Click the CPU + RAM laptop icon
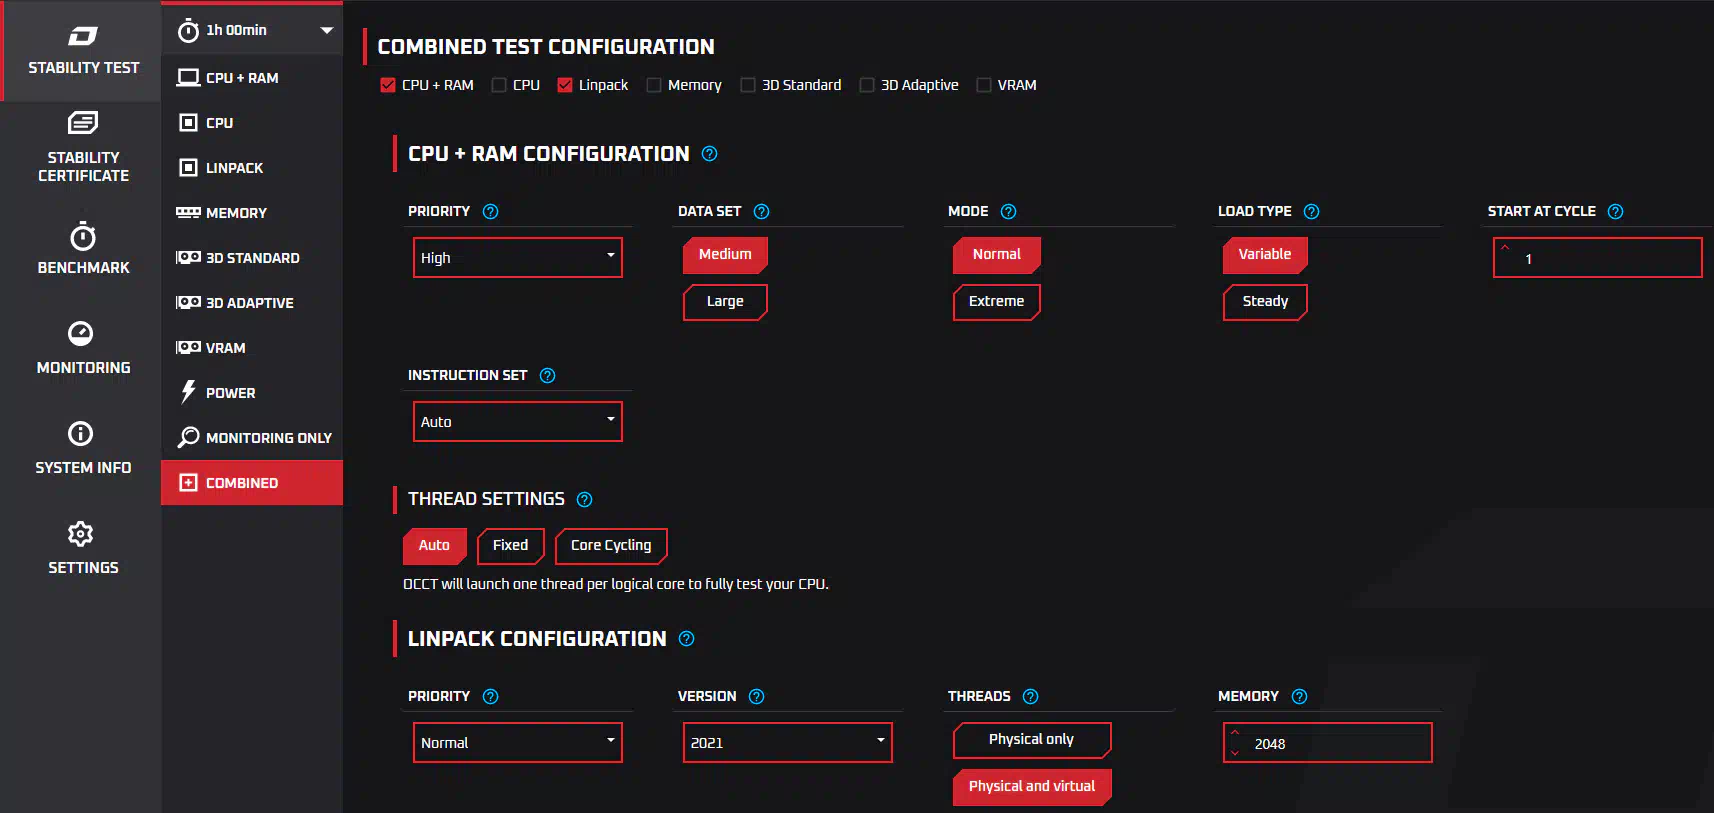The image size is (1714, 813). [x=188, y=77]
